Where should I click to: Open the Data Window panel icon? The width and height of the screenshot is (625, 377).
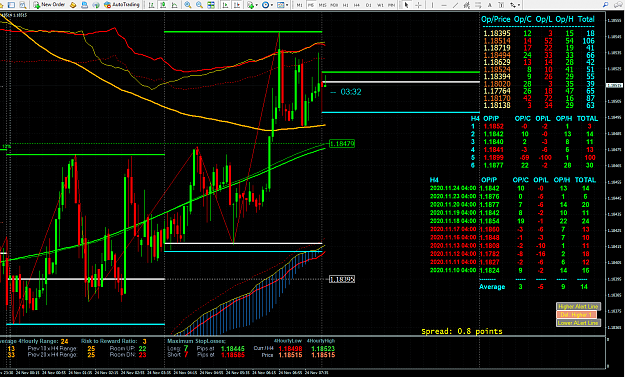coord(11,5)
